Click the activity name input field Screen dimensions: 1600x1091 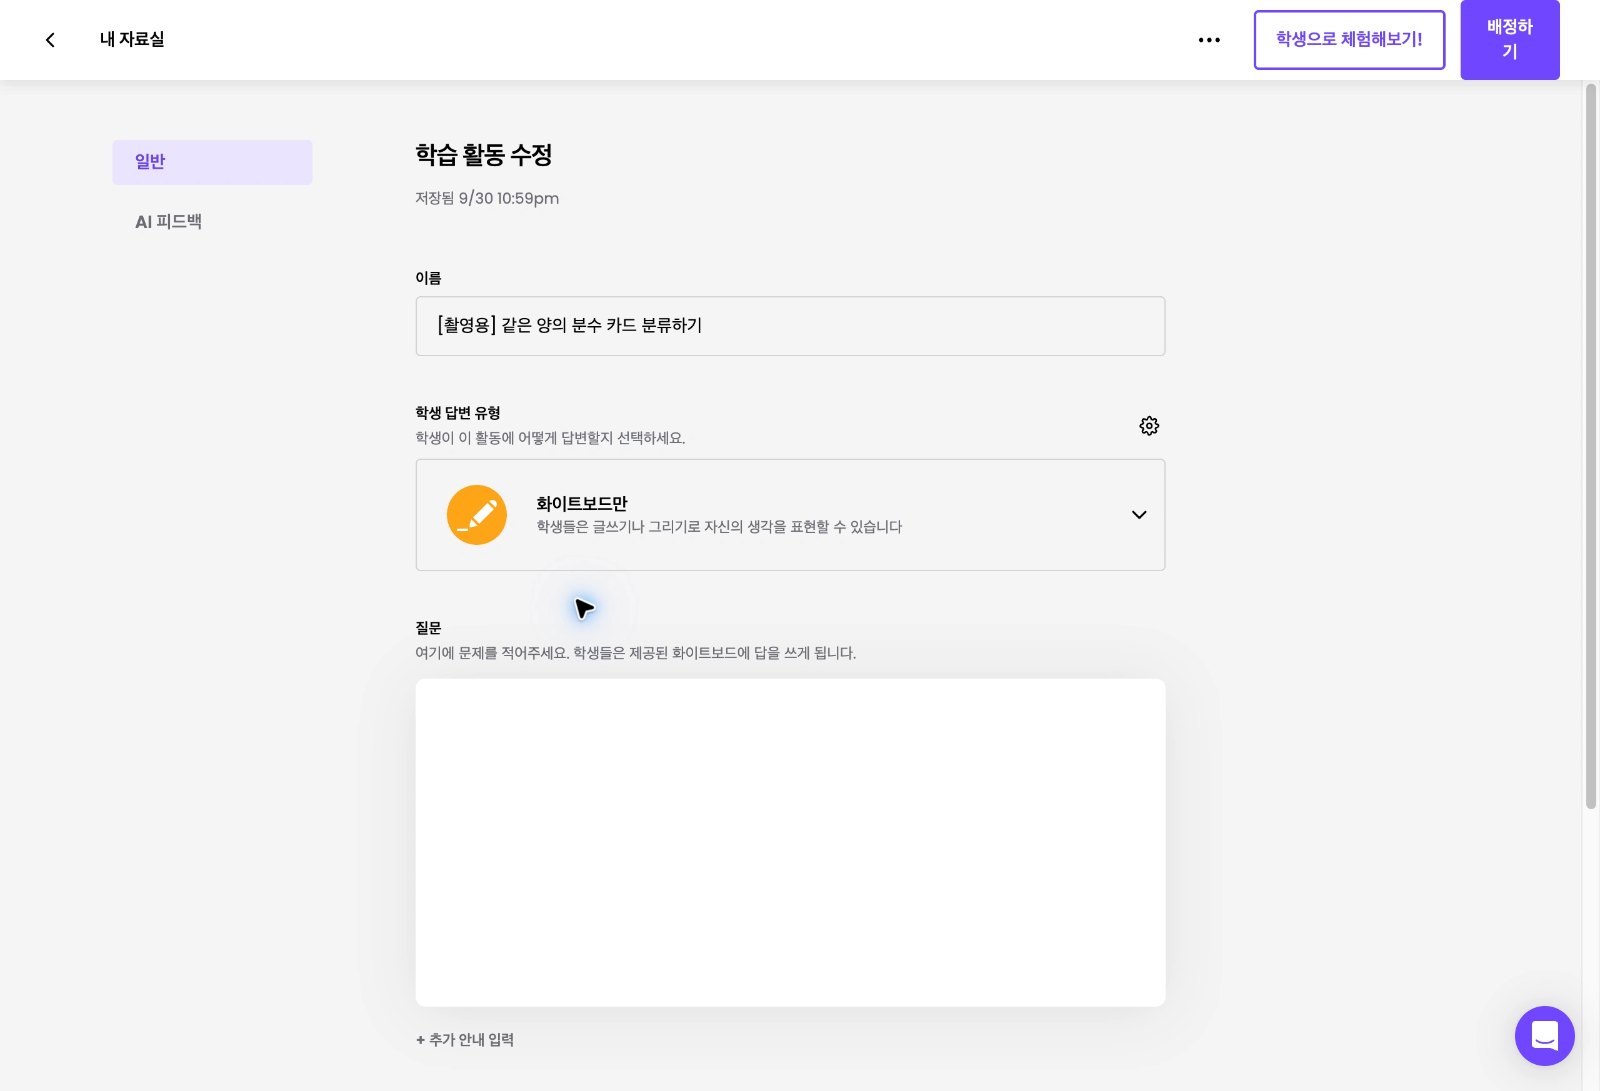pos(790,326)
